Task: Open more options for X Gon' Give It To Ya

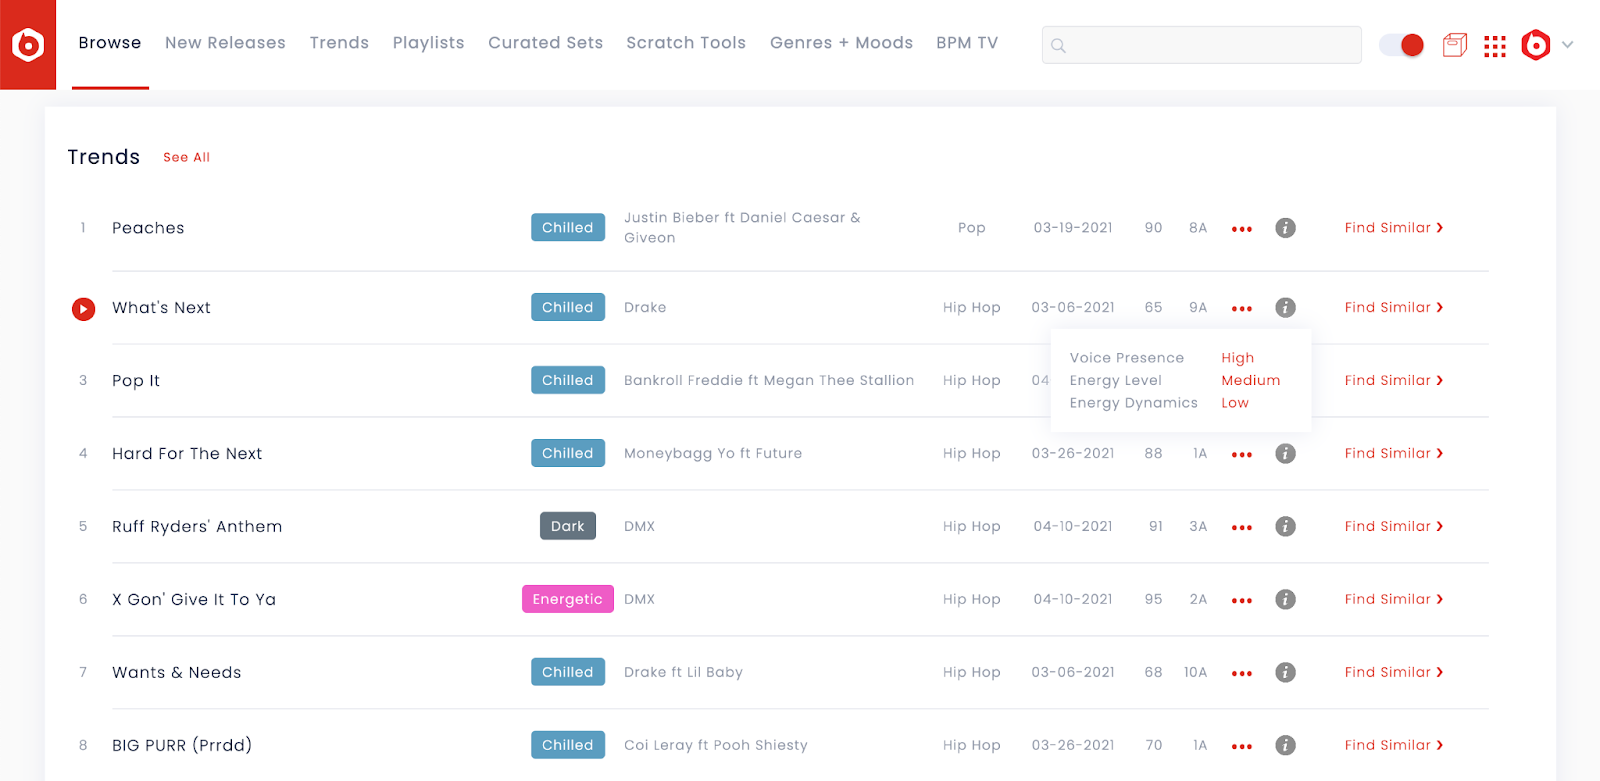Action: point(1242,601)
